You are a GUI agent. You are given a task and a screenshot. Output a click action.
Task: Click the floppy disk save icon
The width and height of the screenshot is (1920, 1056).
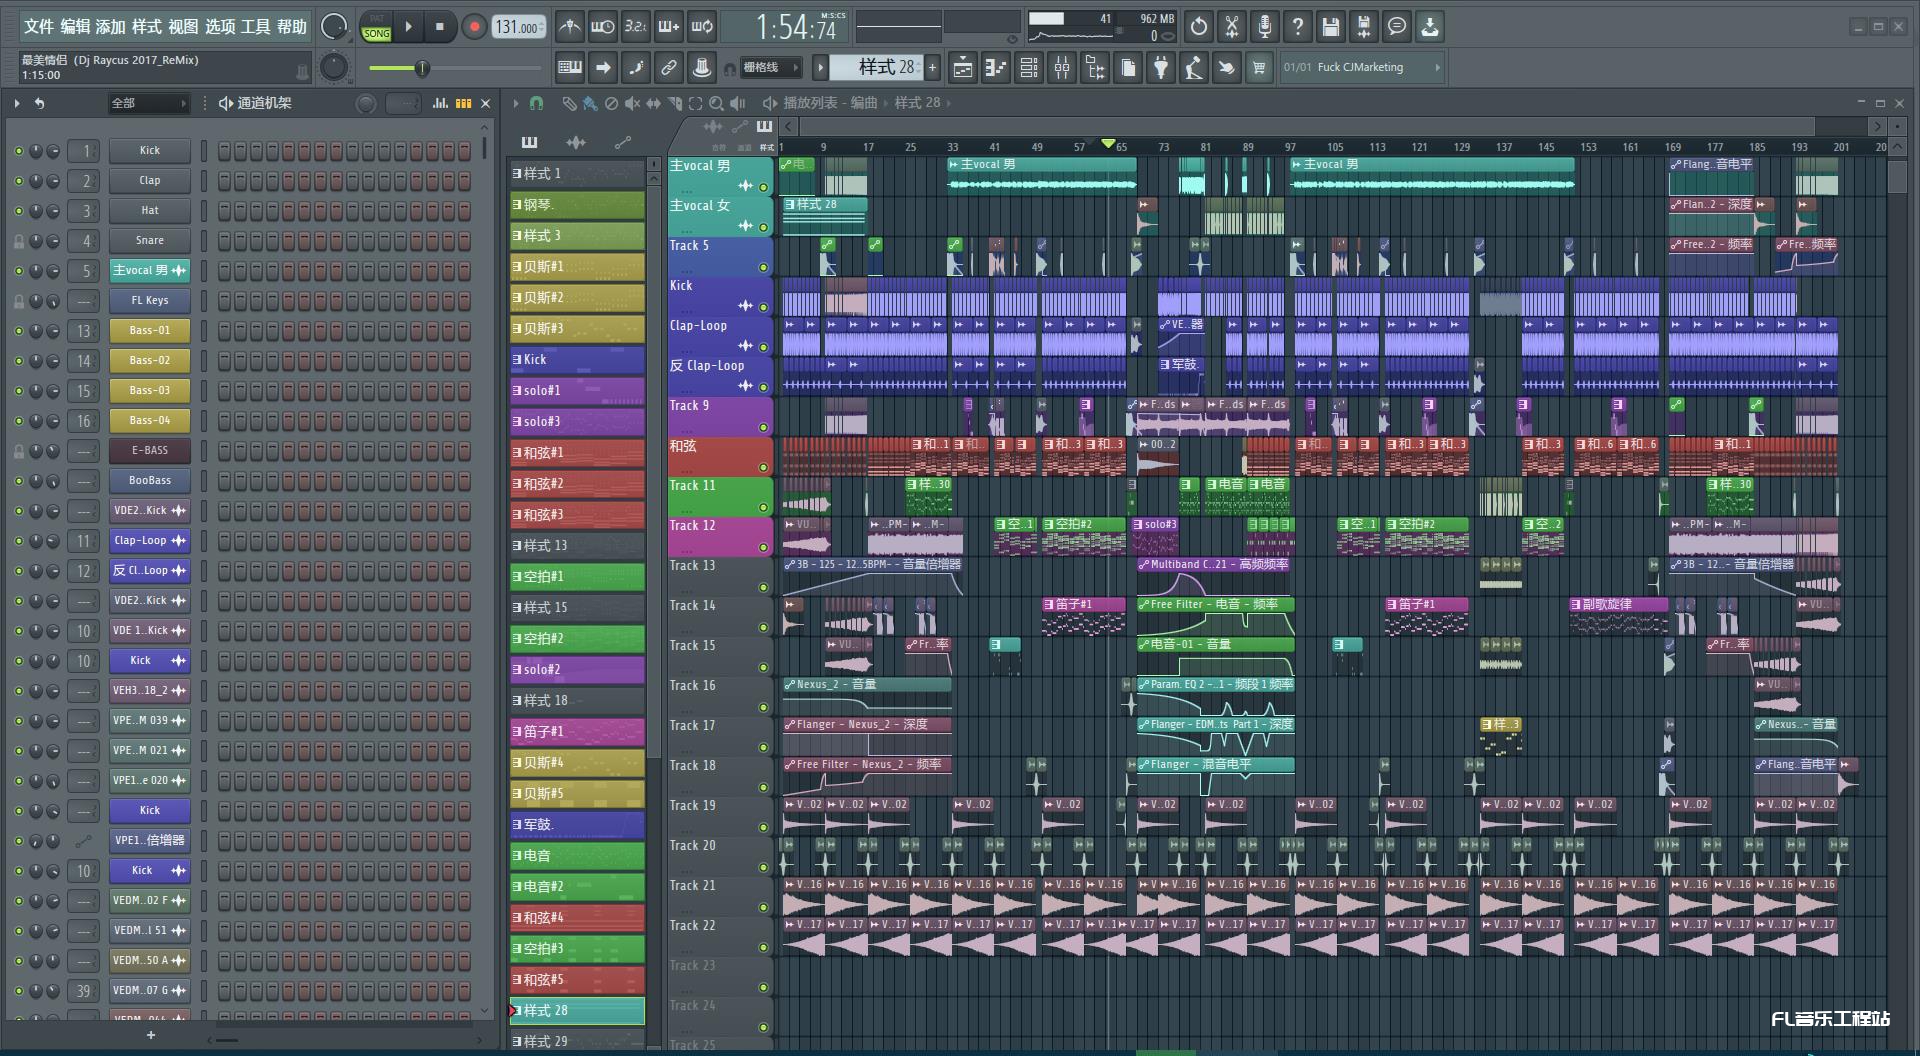tap(1331, 27)
